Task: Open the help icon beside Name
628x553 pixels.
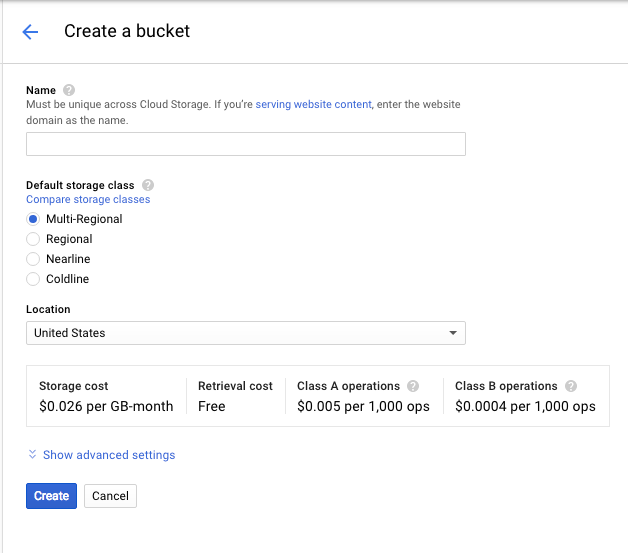Action: 69,90
